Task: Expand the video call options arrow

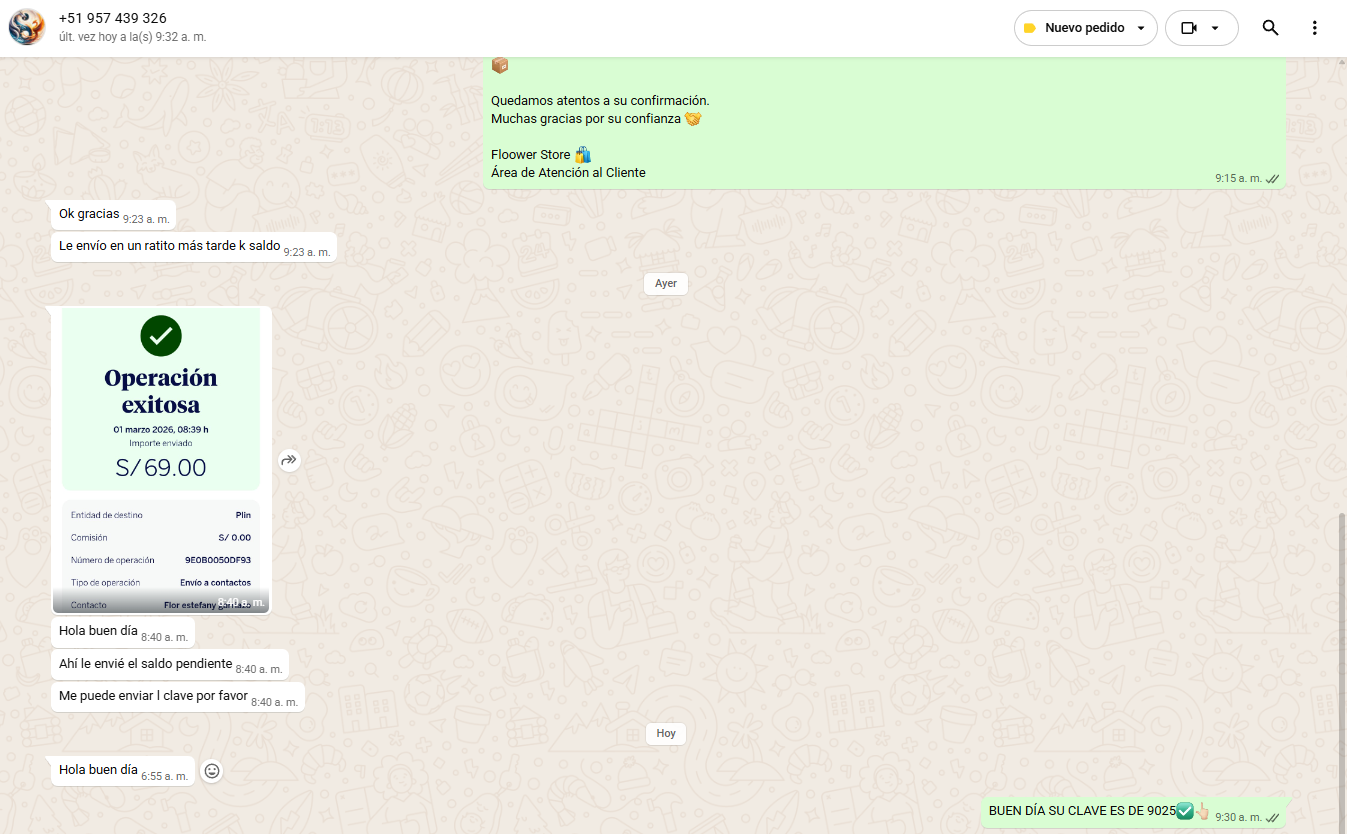Action: pos(1215,28)
